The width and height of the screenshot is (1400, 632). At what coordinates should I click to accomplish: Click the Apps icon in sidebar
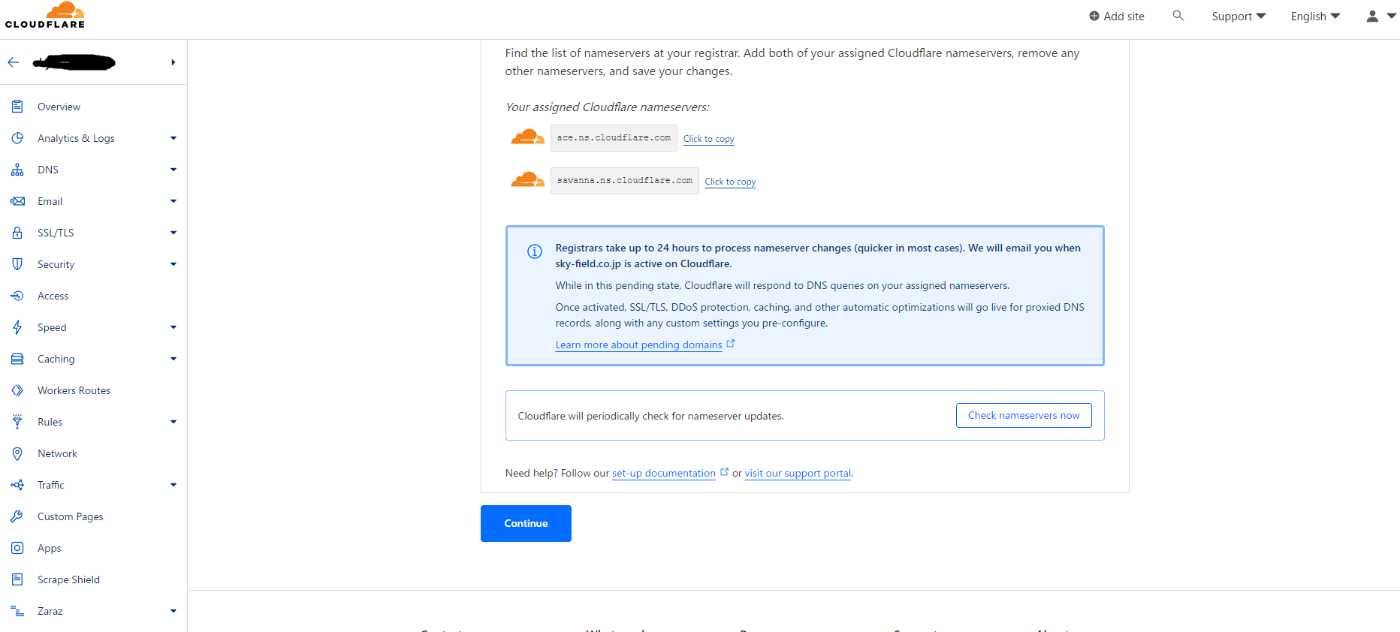point(17,548)
